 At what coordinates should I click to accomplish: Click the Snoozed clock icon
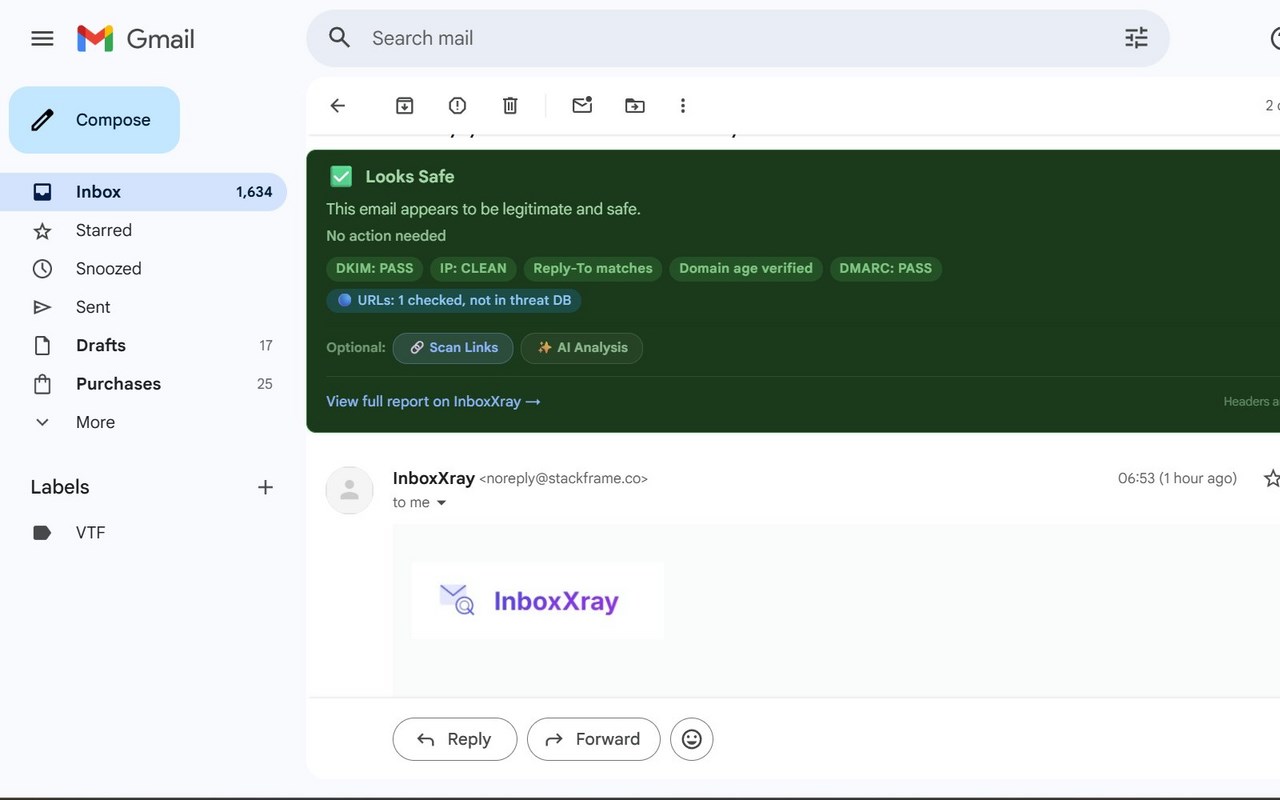tap(42, 269)
